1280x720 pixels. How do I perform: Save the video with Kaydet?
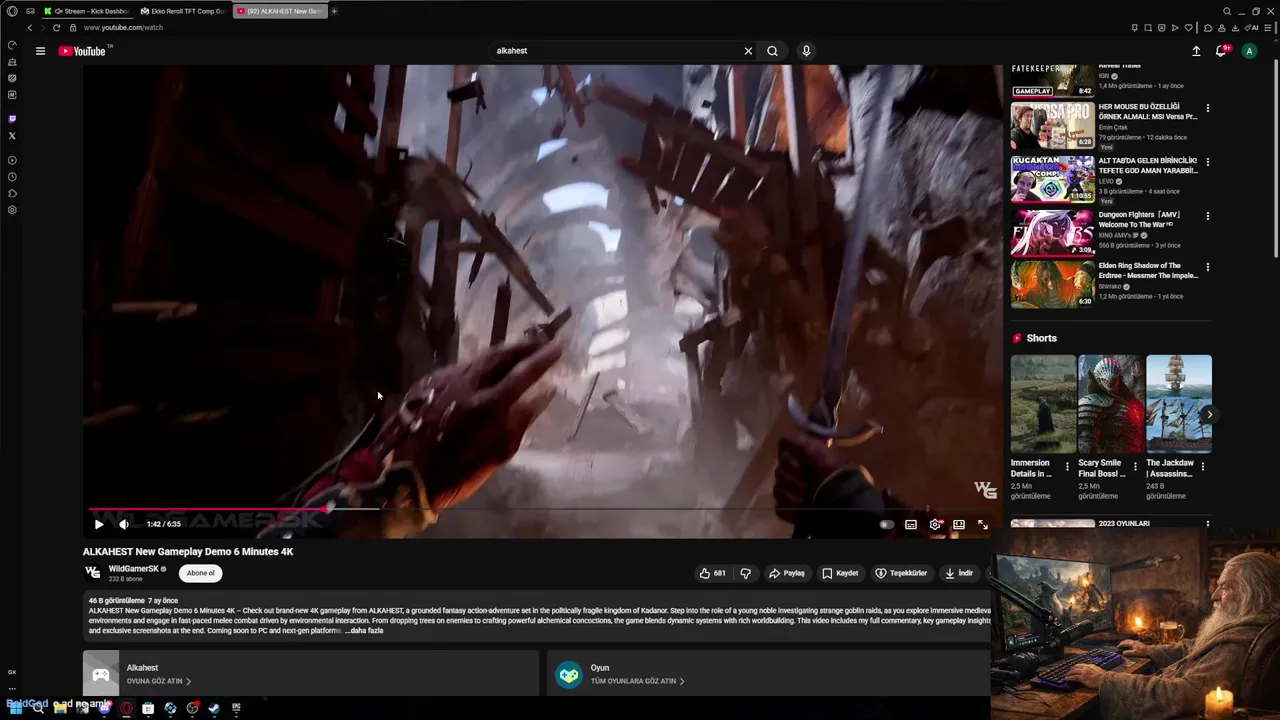point(840,573)
